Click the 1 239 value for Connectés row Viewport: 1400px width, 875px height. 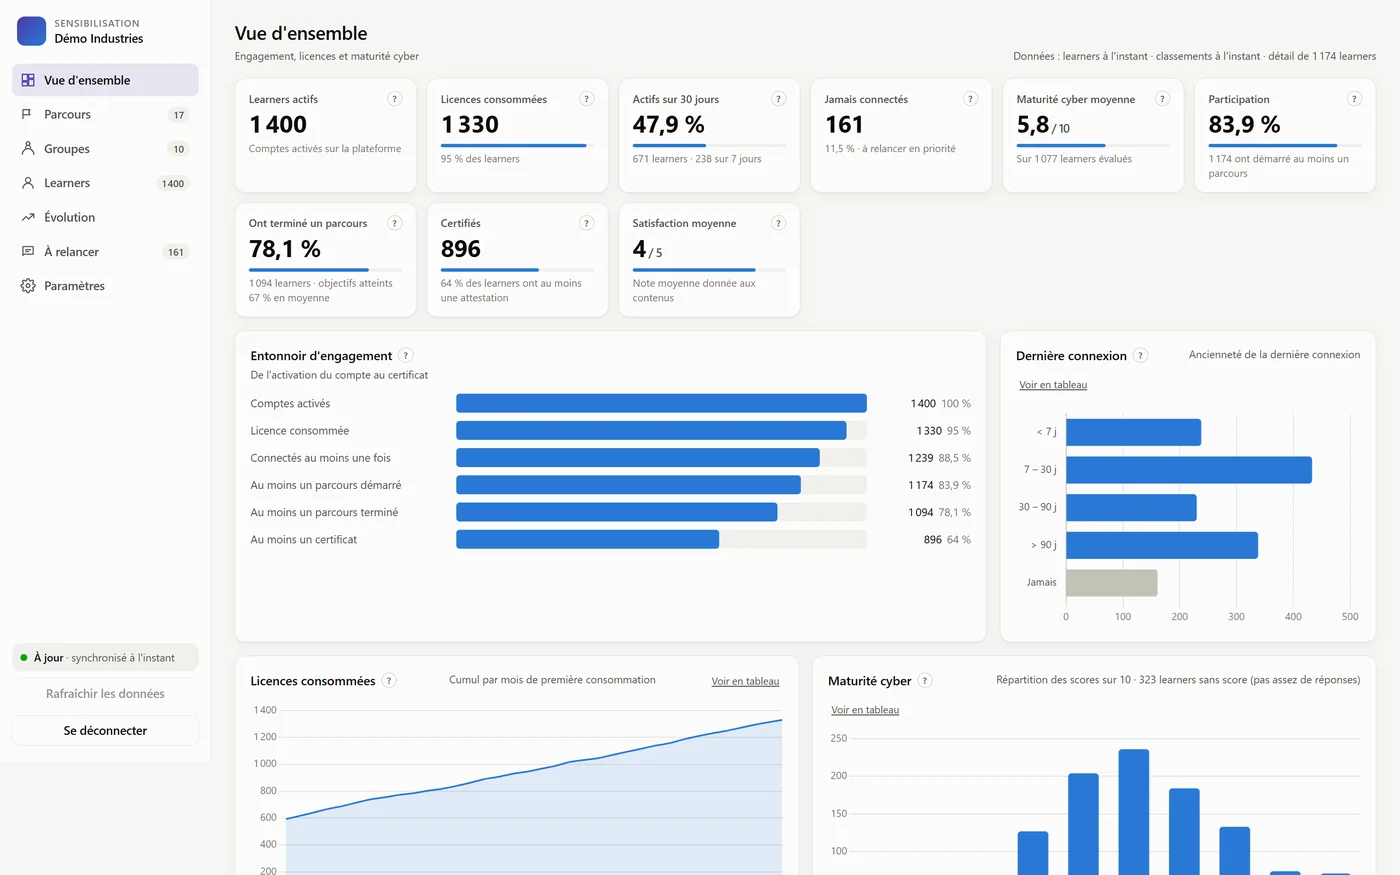pos(920,458)
